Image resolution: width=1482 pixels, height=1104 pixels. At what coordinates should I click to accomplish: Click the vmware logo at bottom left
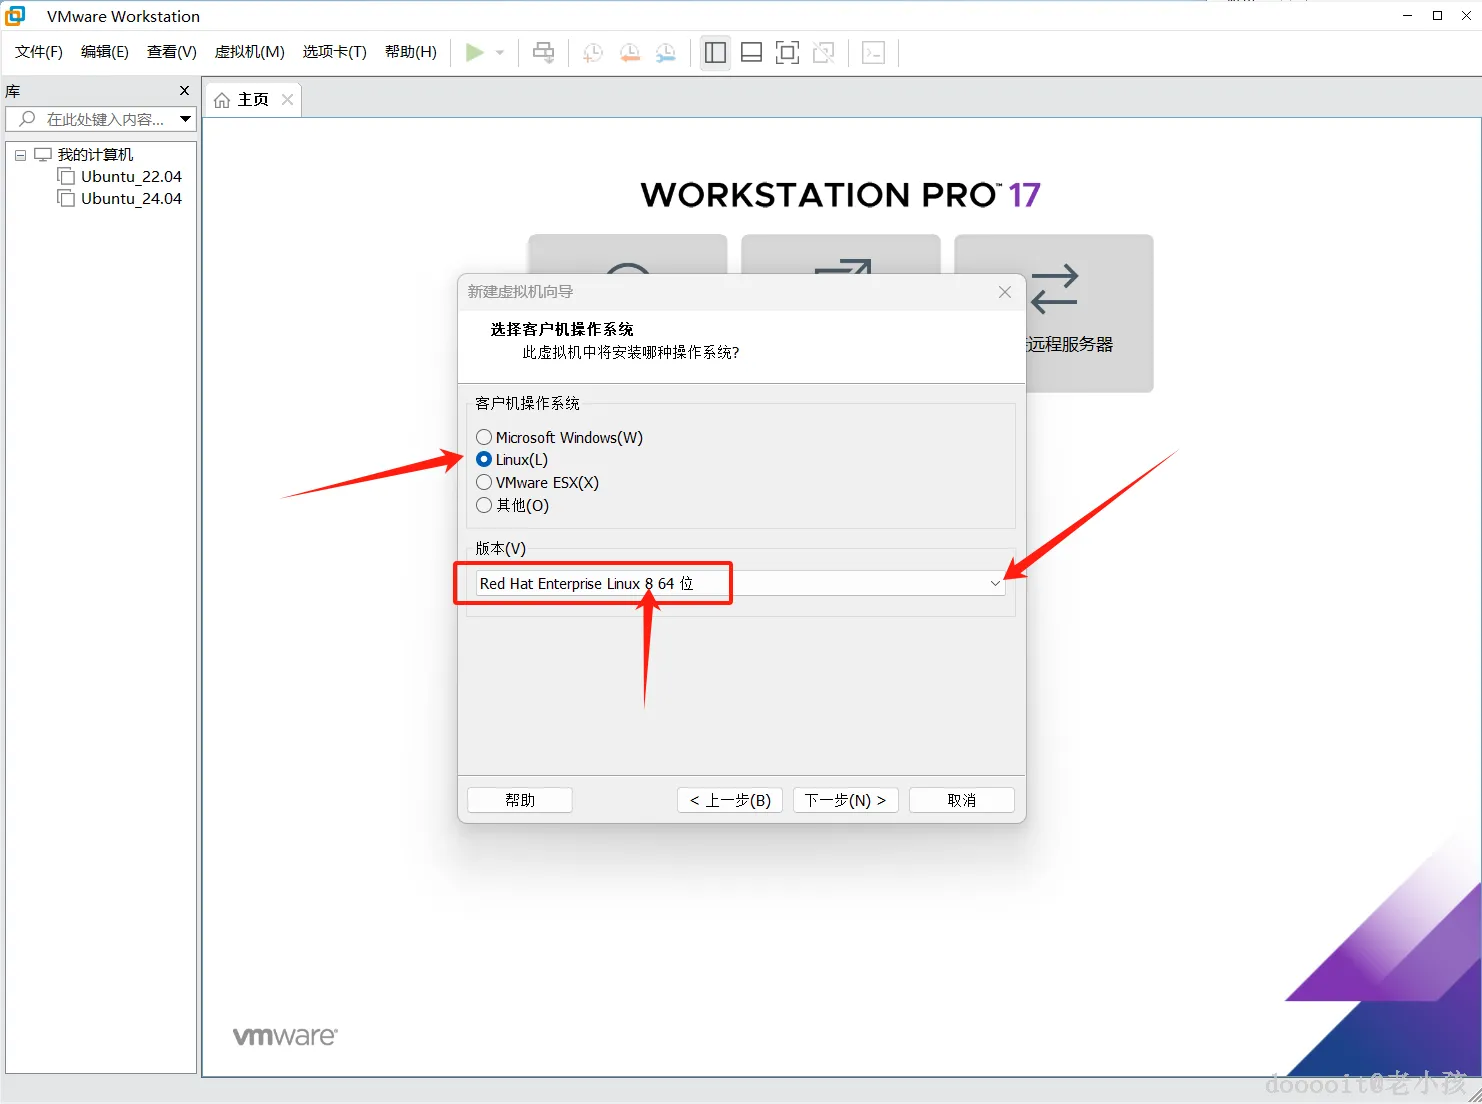(285, 1036)
